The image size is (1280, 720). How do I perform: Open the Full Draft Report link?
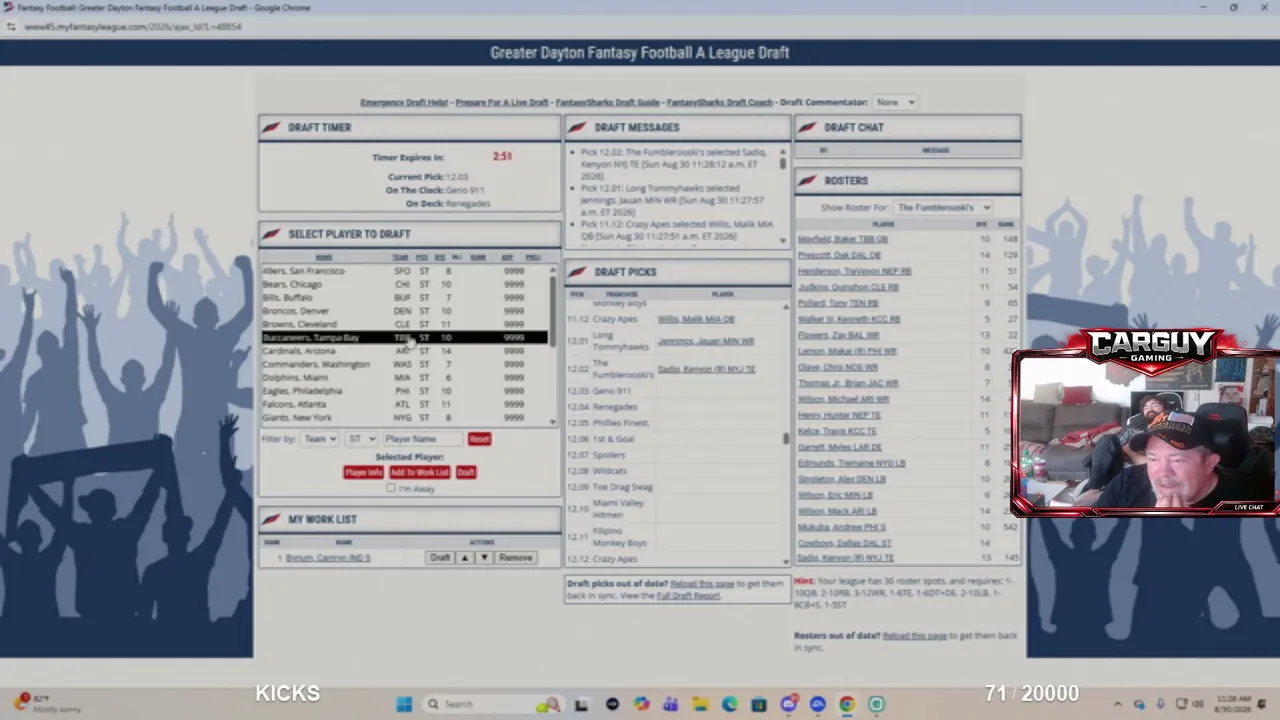(x=688, y=596)
